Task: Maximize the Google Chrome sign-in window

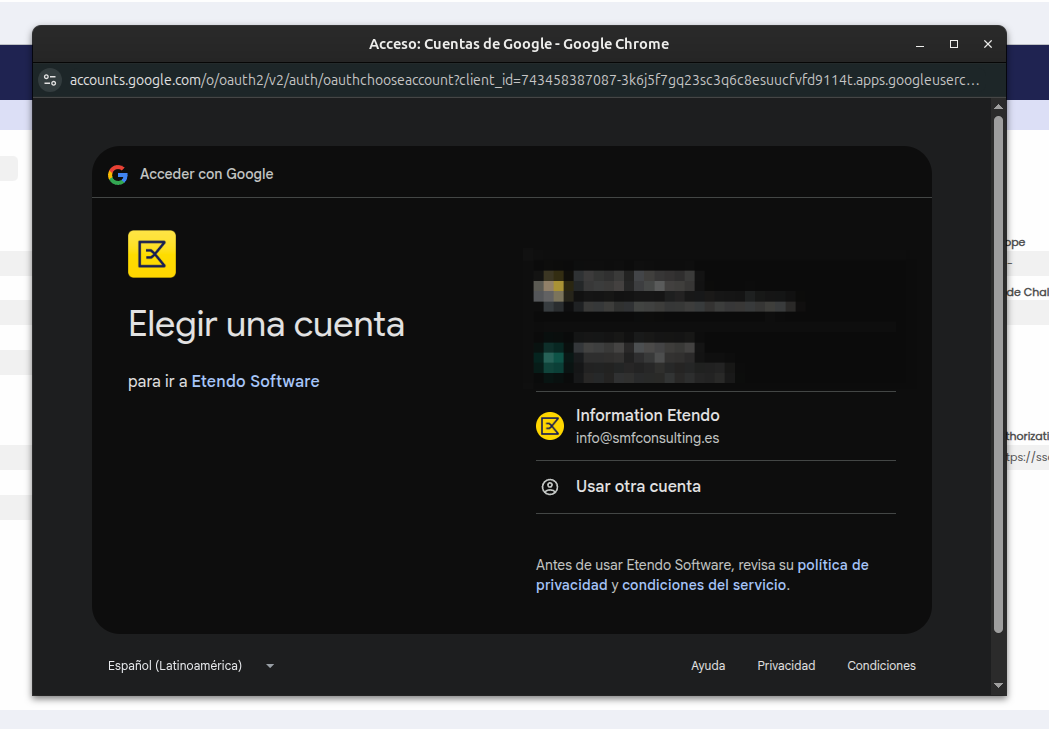Action: click(x=954, y=44)
